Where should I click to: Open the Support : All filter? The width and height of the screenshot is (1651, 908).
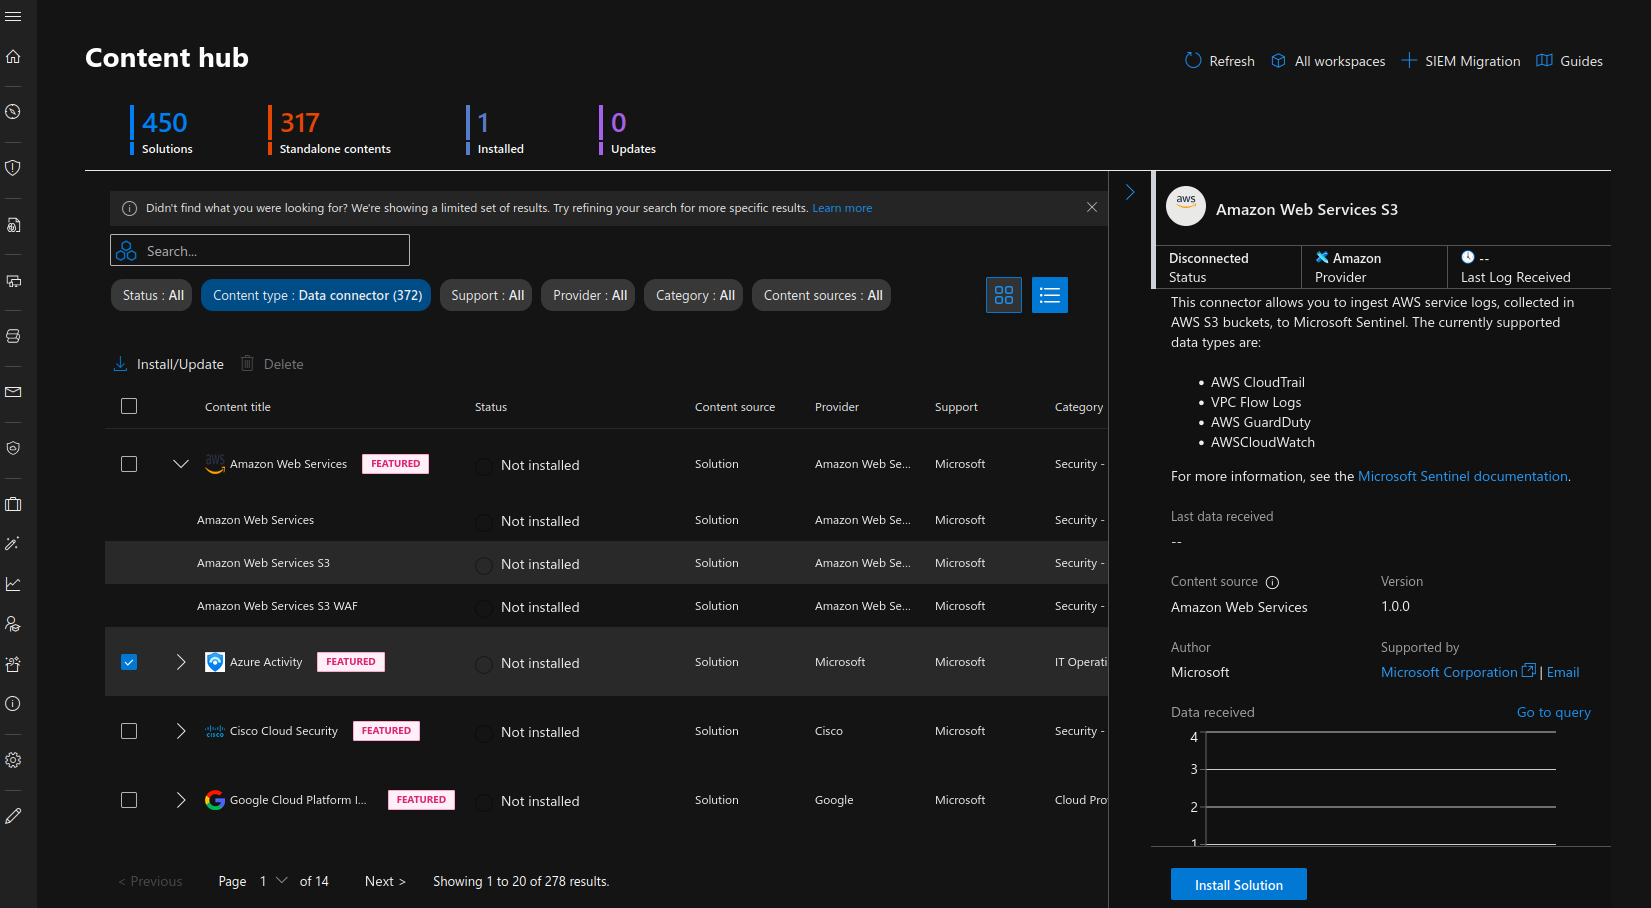point(486,295)
